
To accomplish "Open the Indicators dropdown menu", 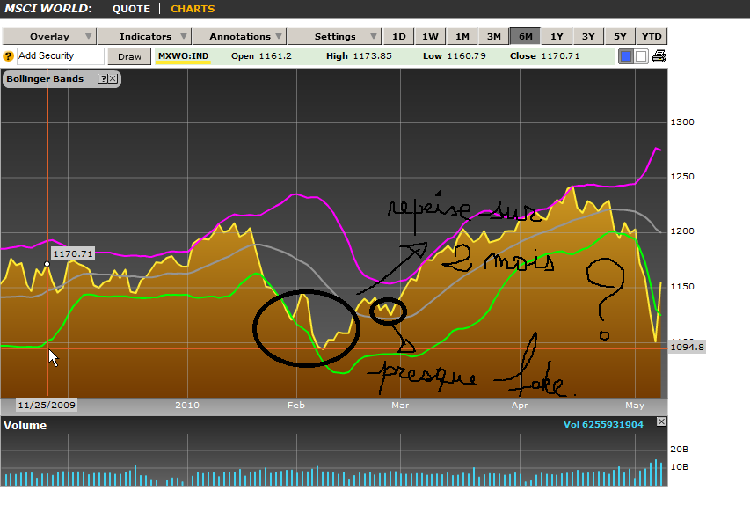I will 145,36.
